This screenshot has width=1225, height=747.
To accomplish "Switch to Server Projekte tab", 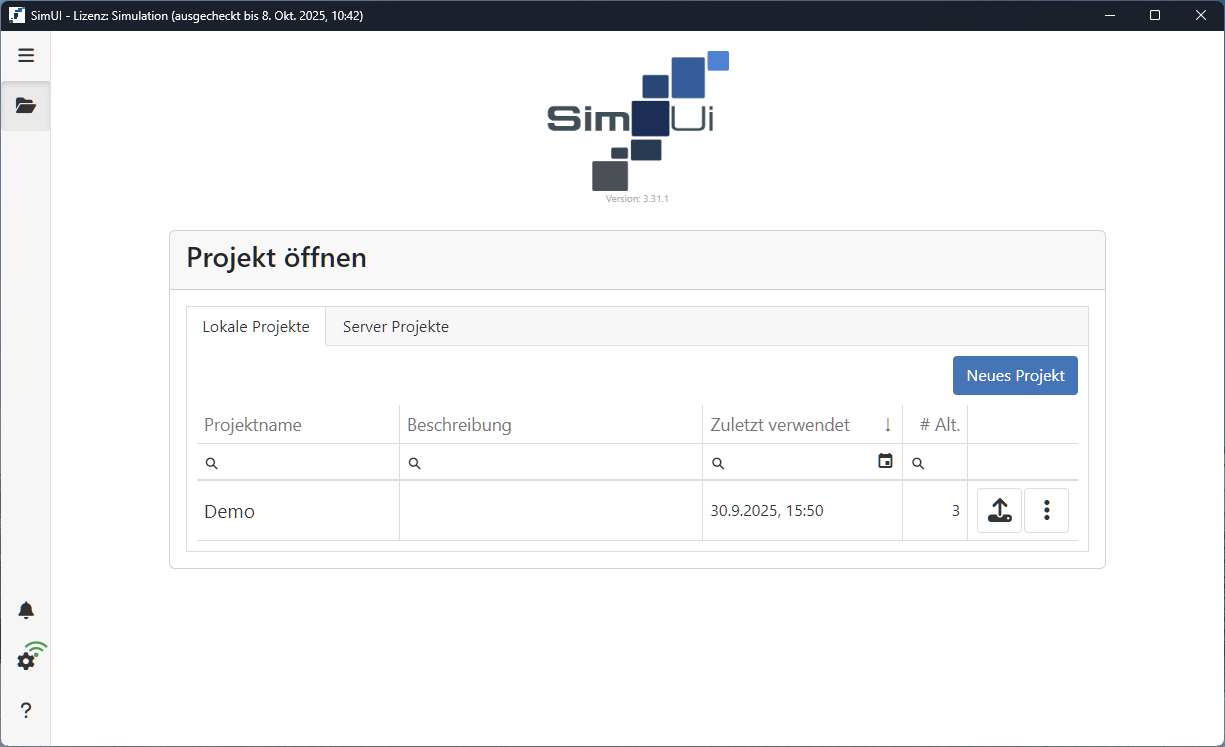I will coord(395,327).
